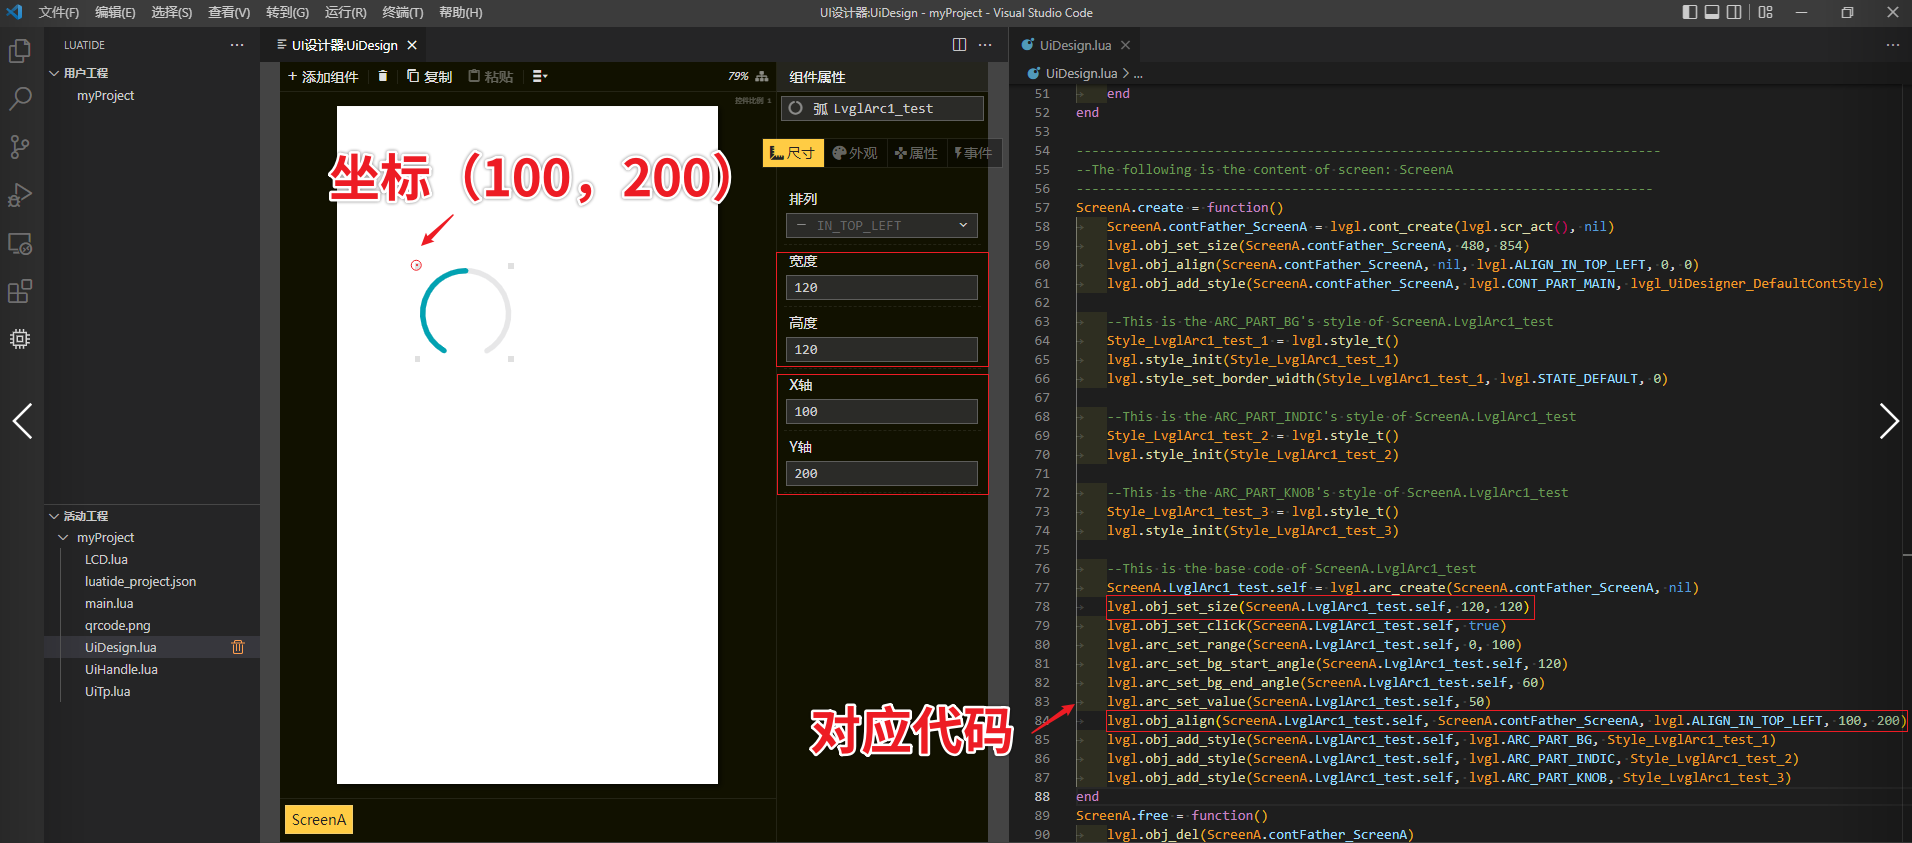
Task: Open the LuatIDE chip icon panel
Action: click(20, 339)
